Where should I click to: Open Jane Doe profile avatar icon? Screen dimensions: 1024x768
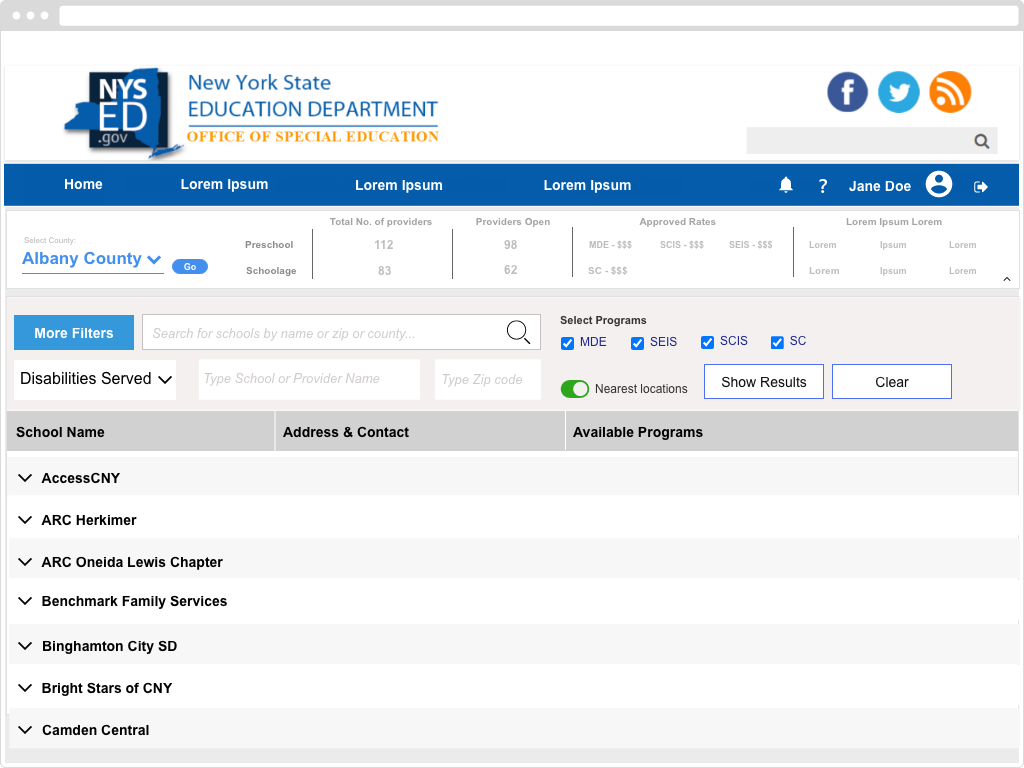(x=938, y=185)
